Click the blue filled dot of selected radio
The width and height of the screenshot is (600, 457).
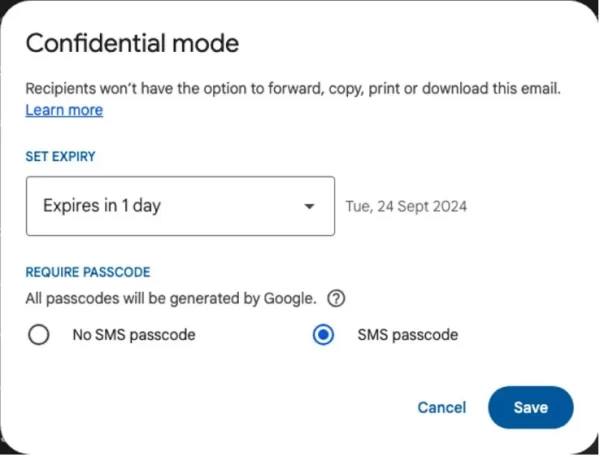tap(323, 335)
